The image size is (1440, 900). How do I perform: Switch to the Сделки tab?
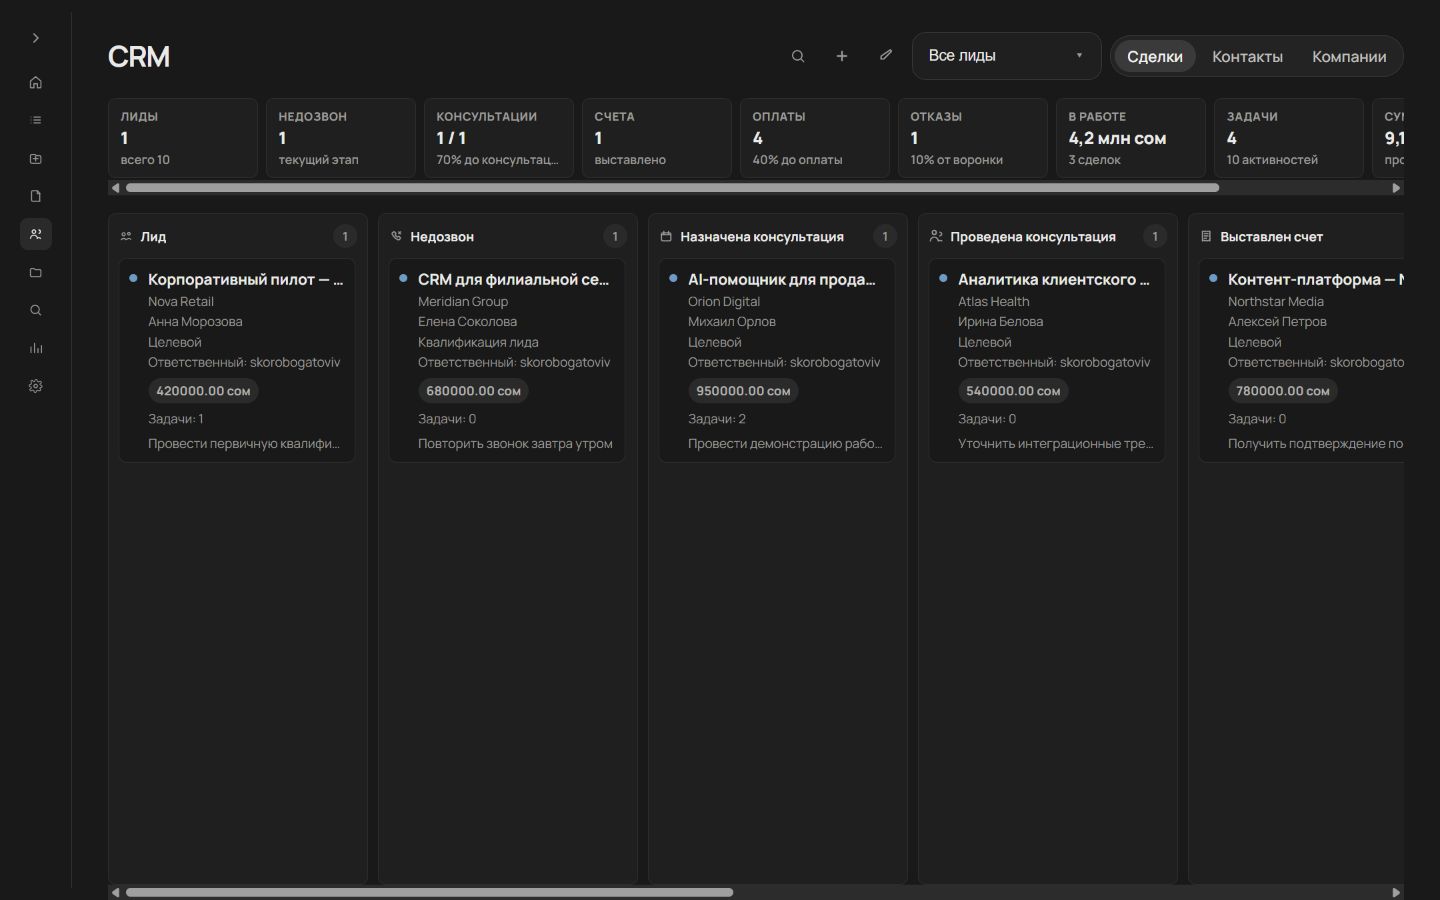tap(1155, 56)
